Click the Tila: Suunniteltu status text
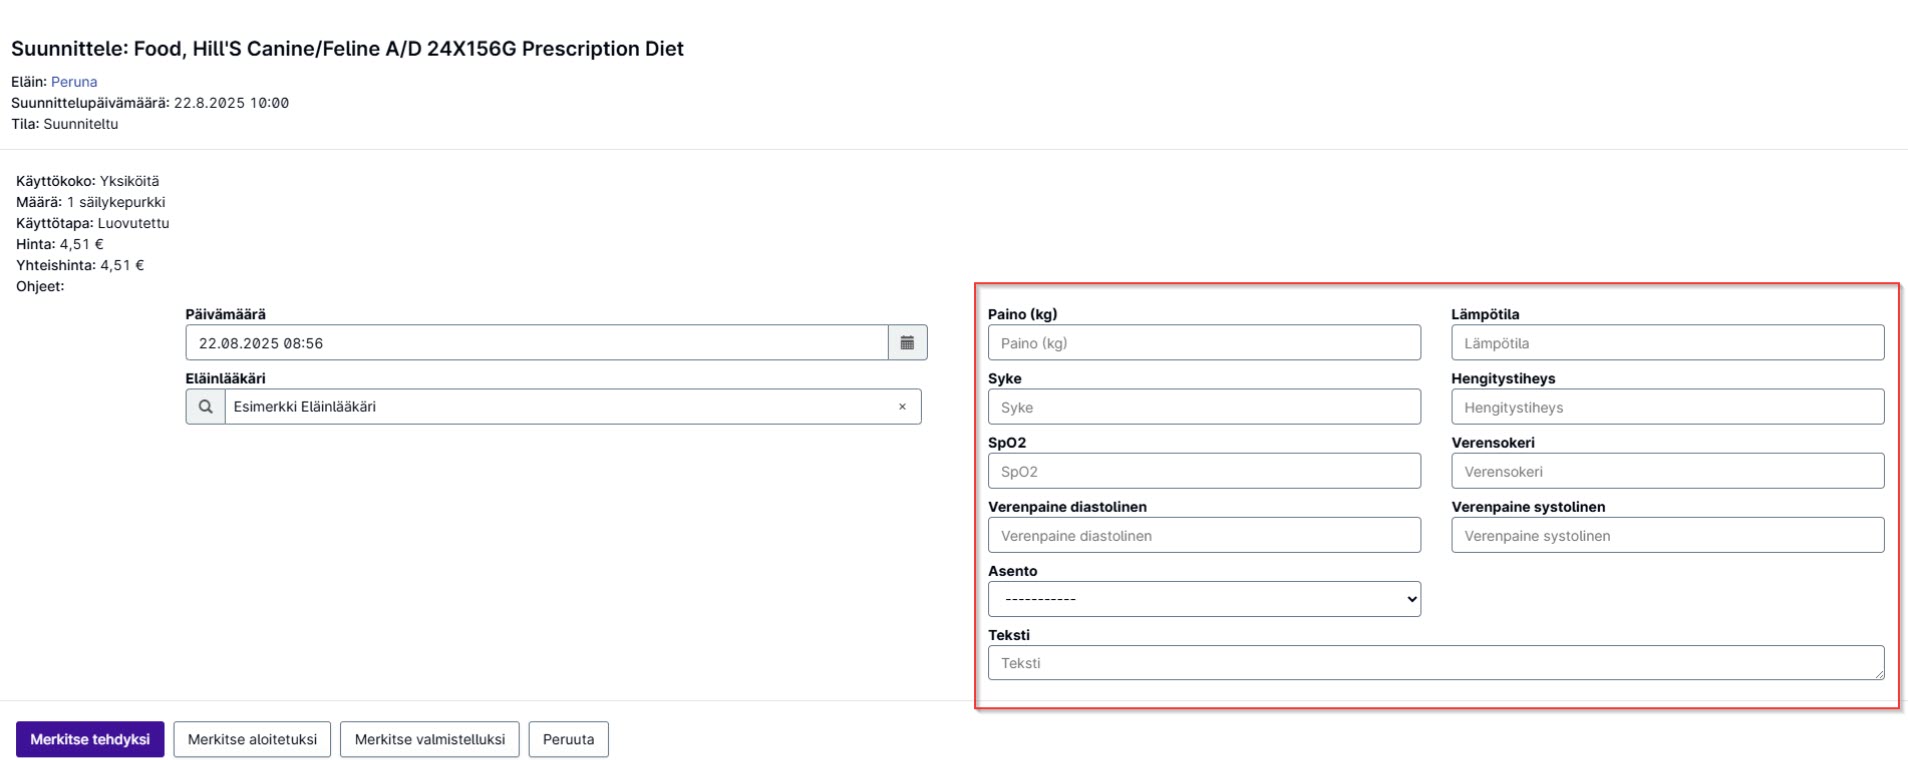The width and height of the screenshot is (1908, 760). (65, 124)
